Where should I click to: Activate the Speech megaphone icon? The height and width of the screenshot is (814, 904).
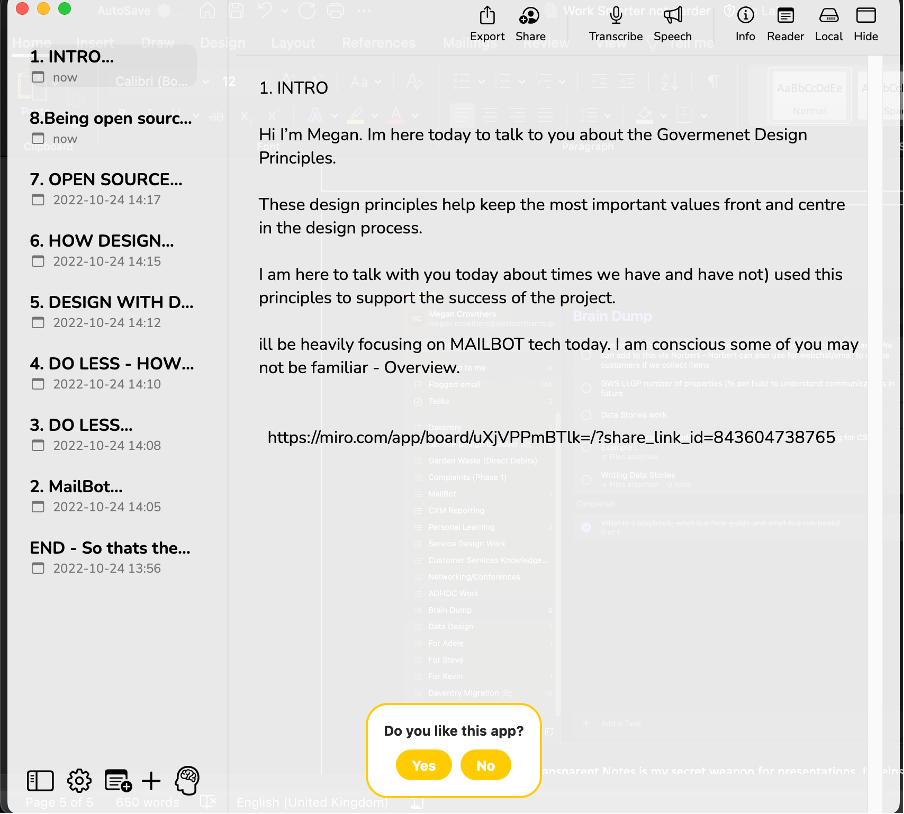(x=672, y=16)
